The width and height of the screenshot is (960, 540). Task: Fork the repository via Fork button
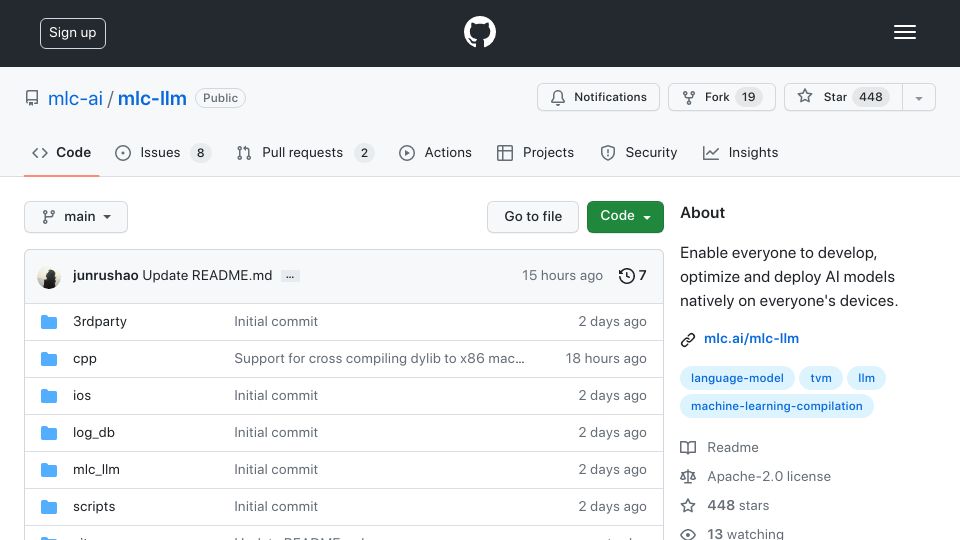click(722, 97)
